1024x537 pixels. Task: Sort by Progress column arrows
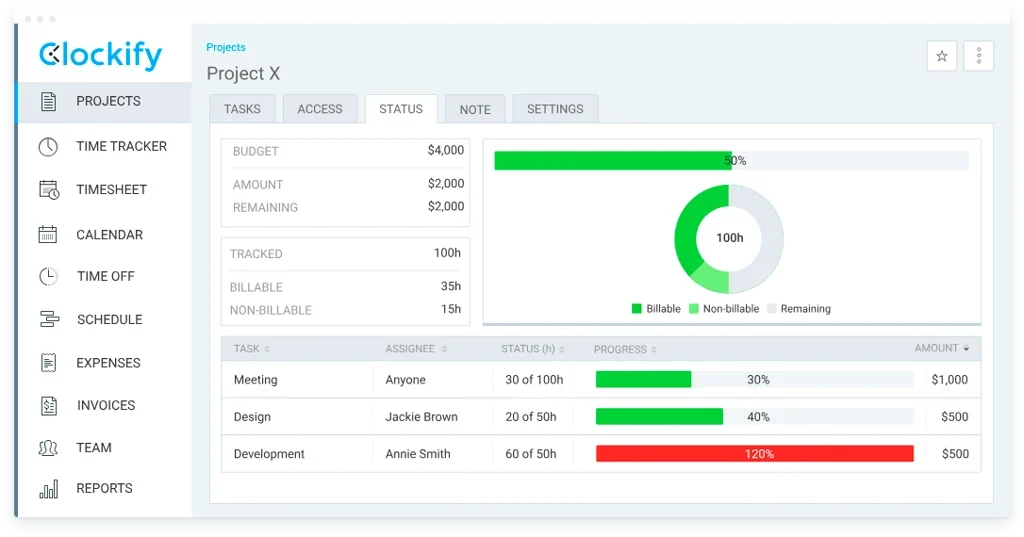pos(654,350)
